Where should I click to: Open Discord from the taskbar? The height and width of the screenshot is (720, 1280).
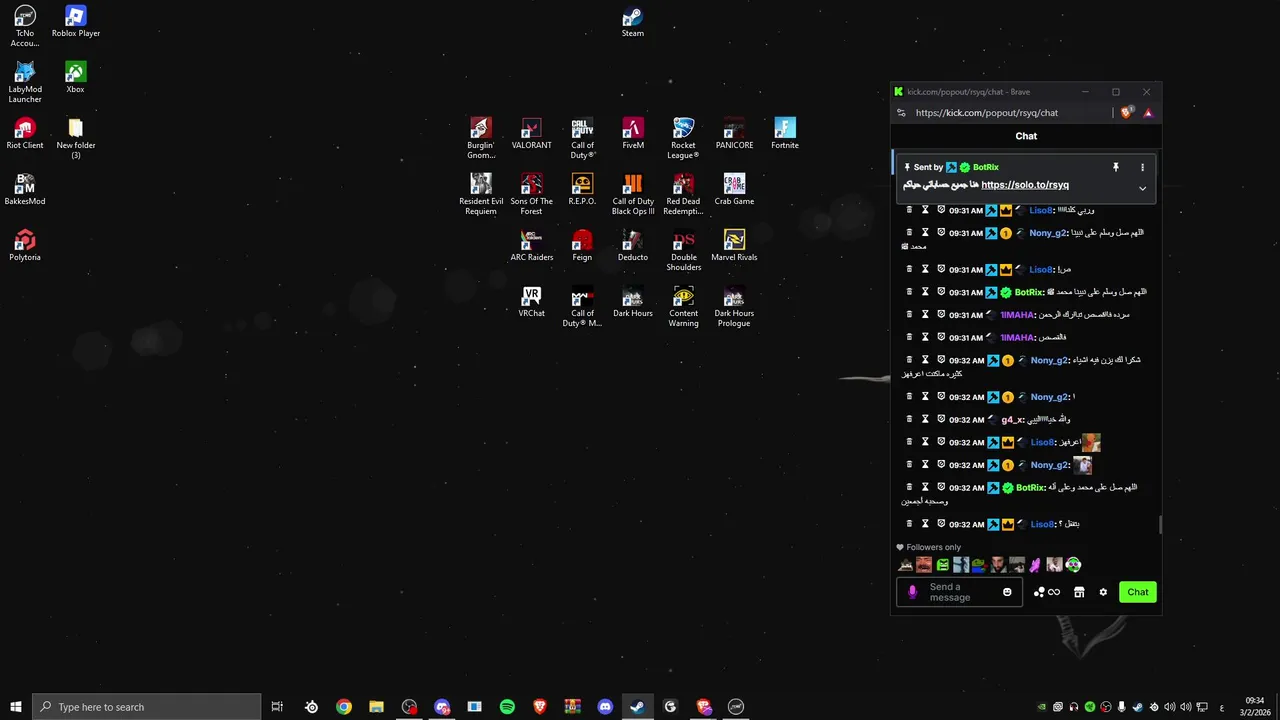pos(605,707)
